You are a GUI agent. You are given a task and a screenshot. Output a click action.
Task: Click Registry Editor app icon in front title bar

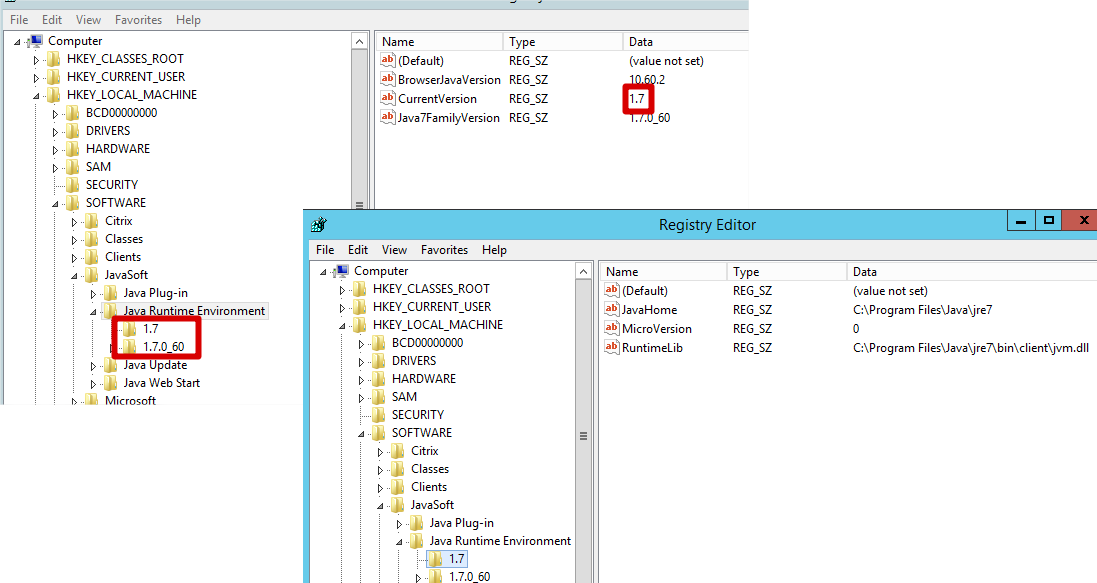point(319,225)
